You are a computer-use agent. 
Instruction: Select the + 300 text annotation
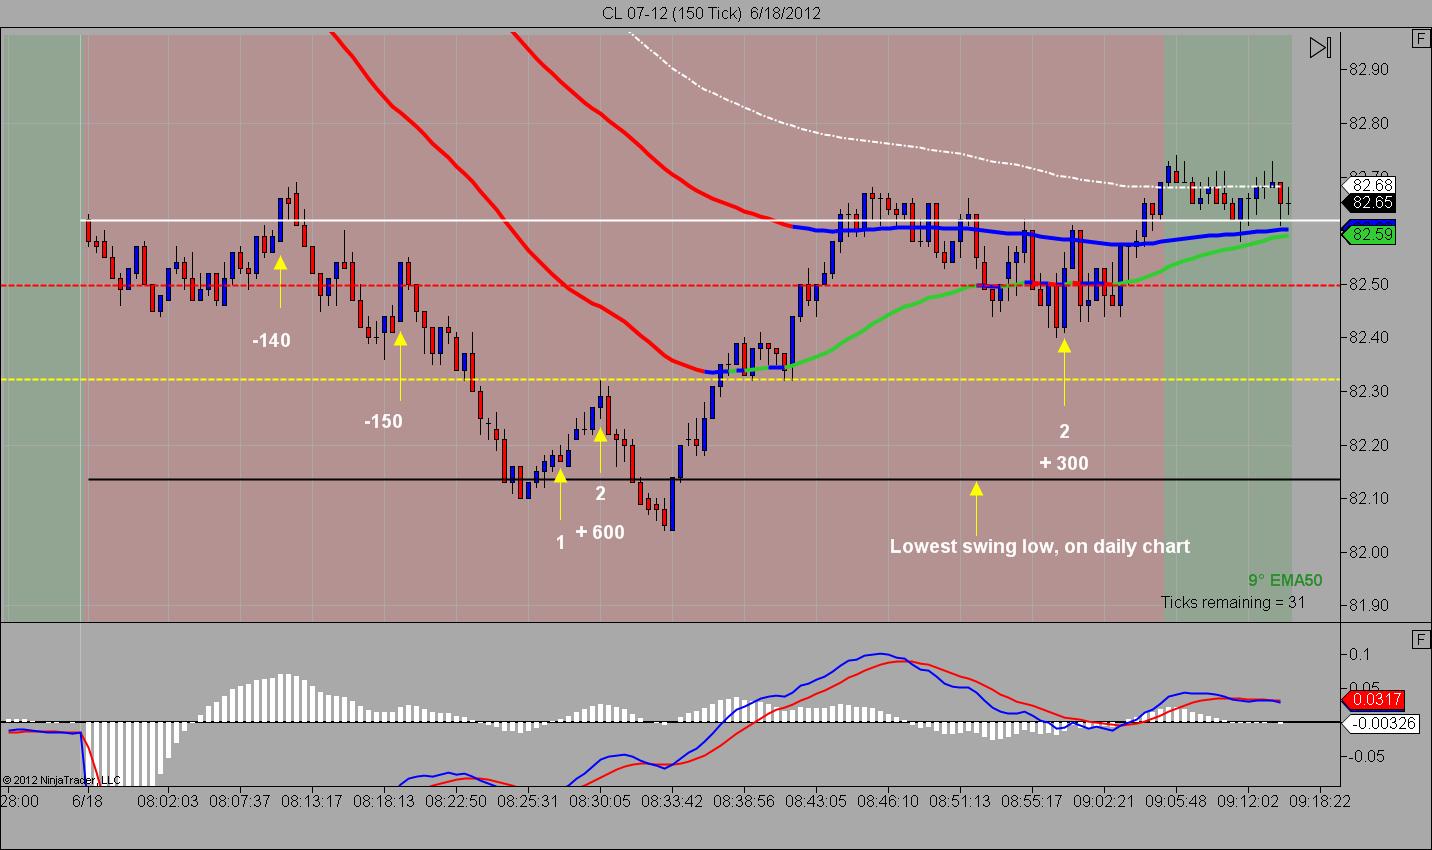(x=1064, y=463)
